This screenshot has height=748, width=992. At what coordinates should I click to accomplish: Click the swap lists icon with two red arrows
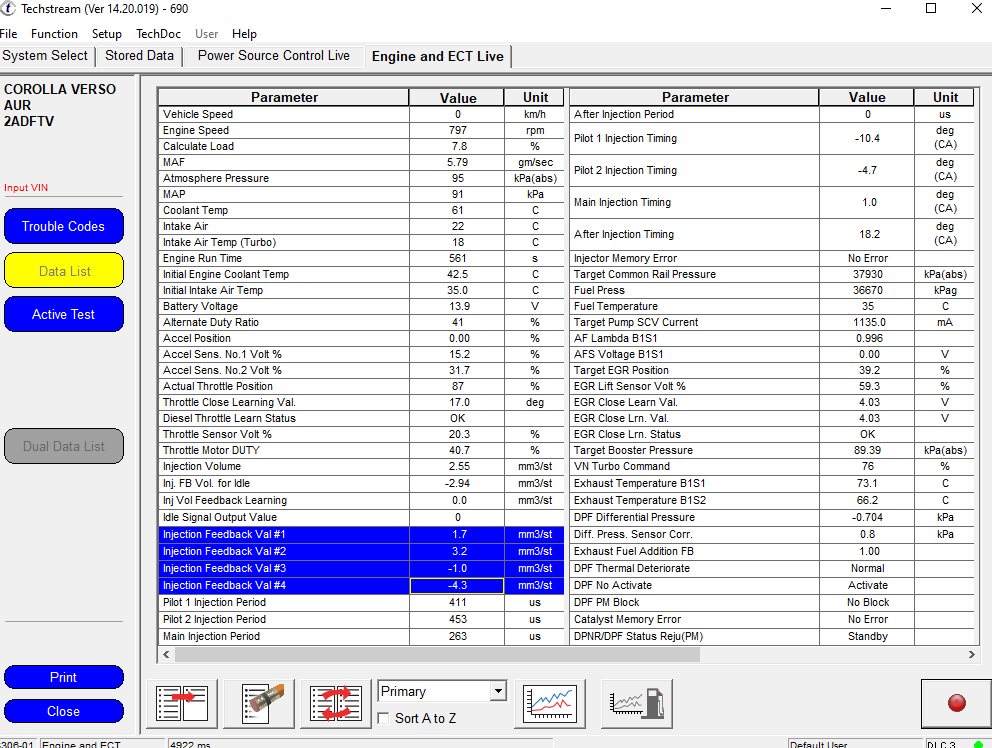tap(336, 704)
